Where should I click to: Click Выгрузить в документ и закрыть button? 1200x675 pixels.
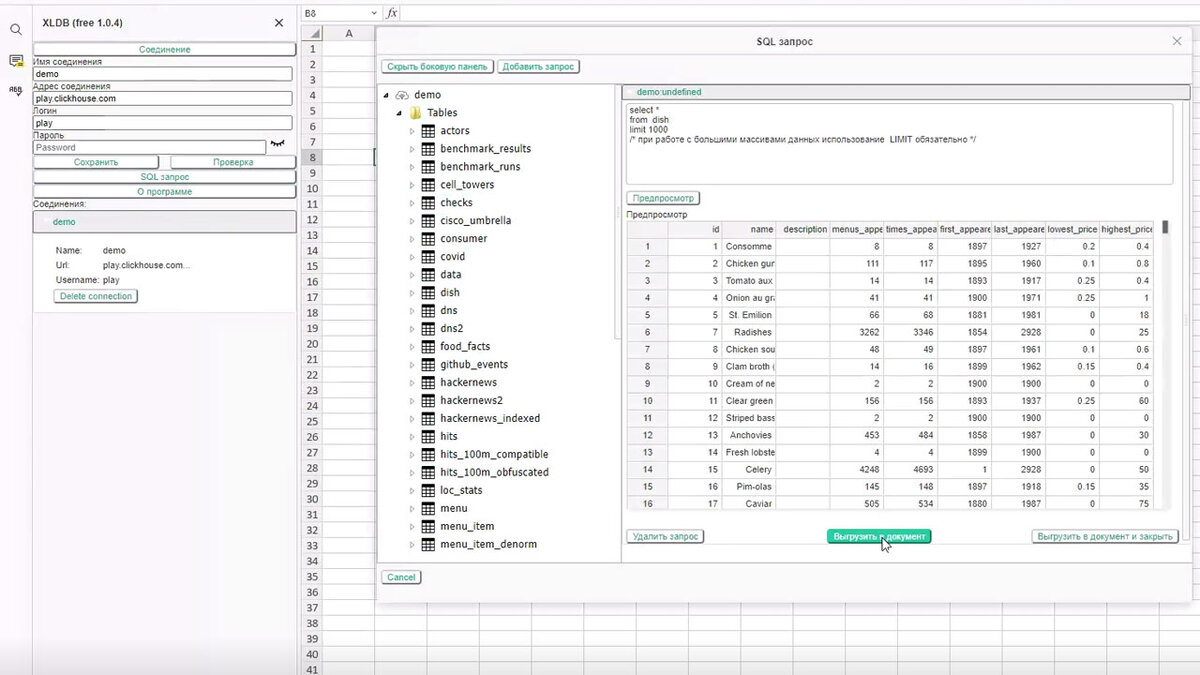coord(1105,537)
